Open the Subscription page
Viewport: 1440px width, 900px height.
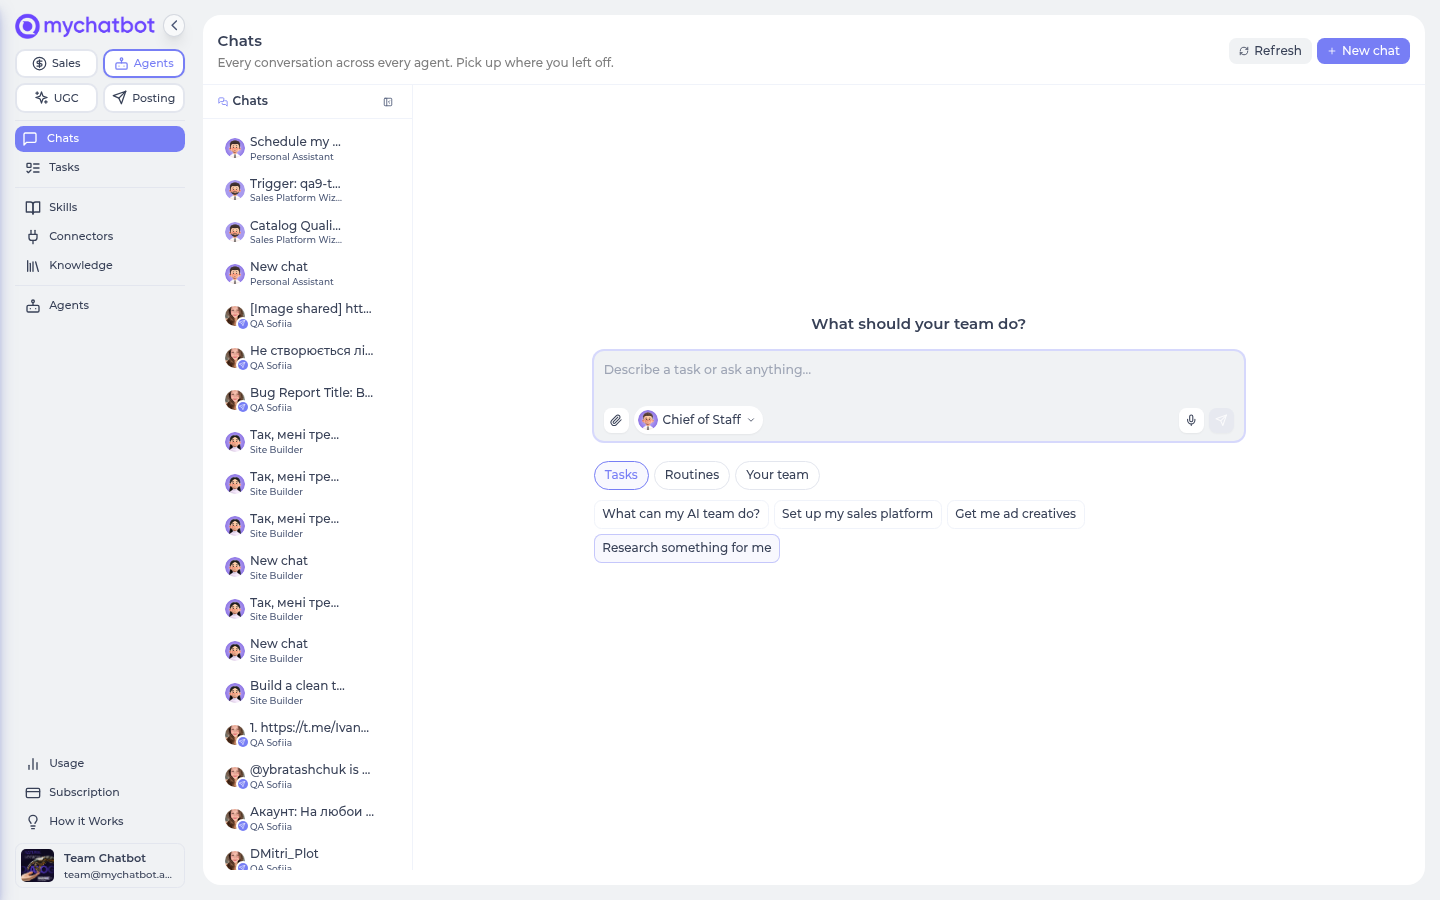100,793
